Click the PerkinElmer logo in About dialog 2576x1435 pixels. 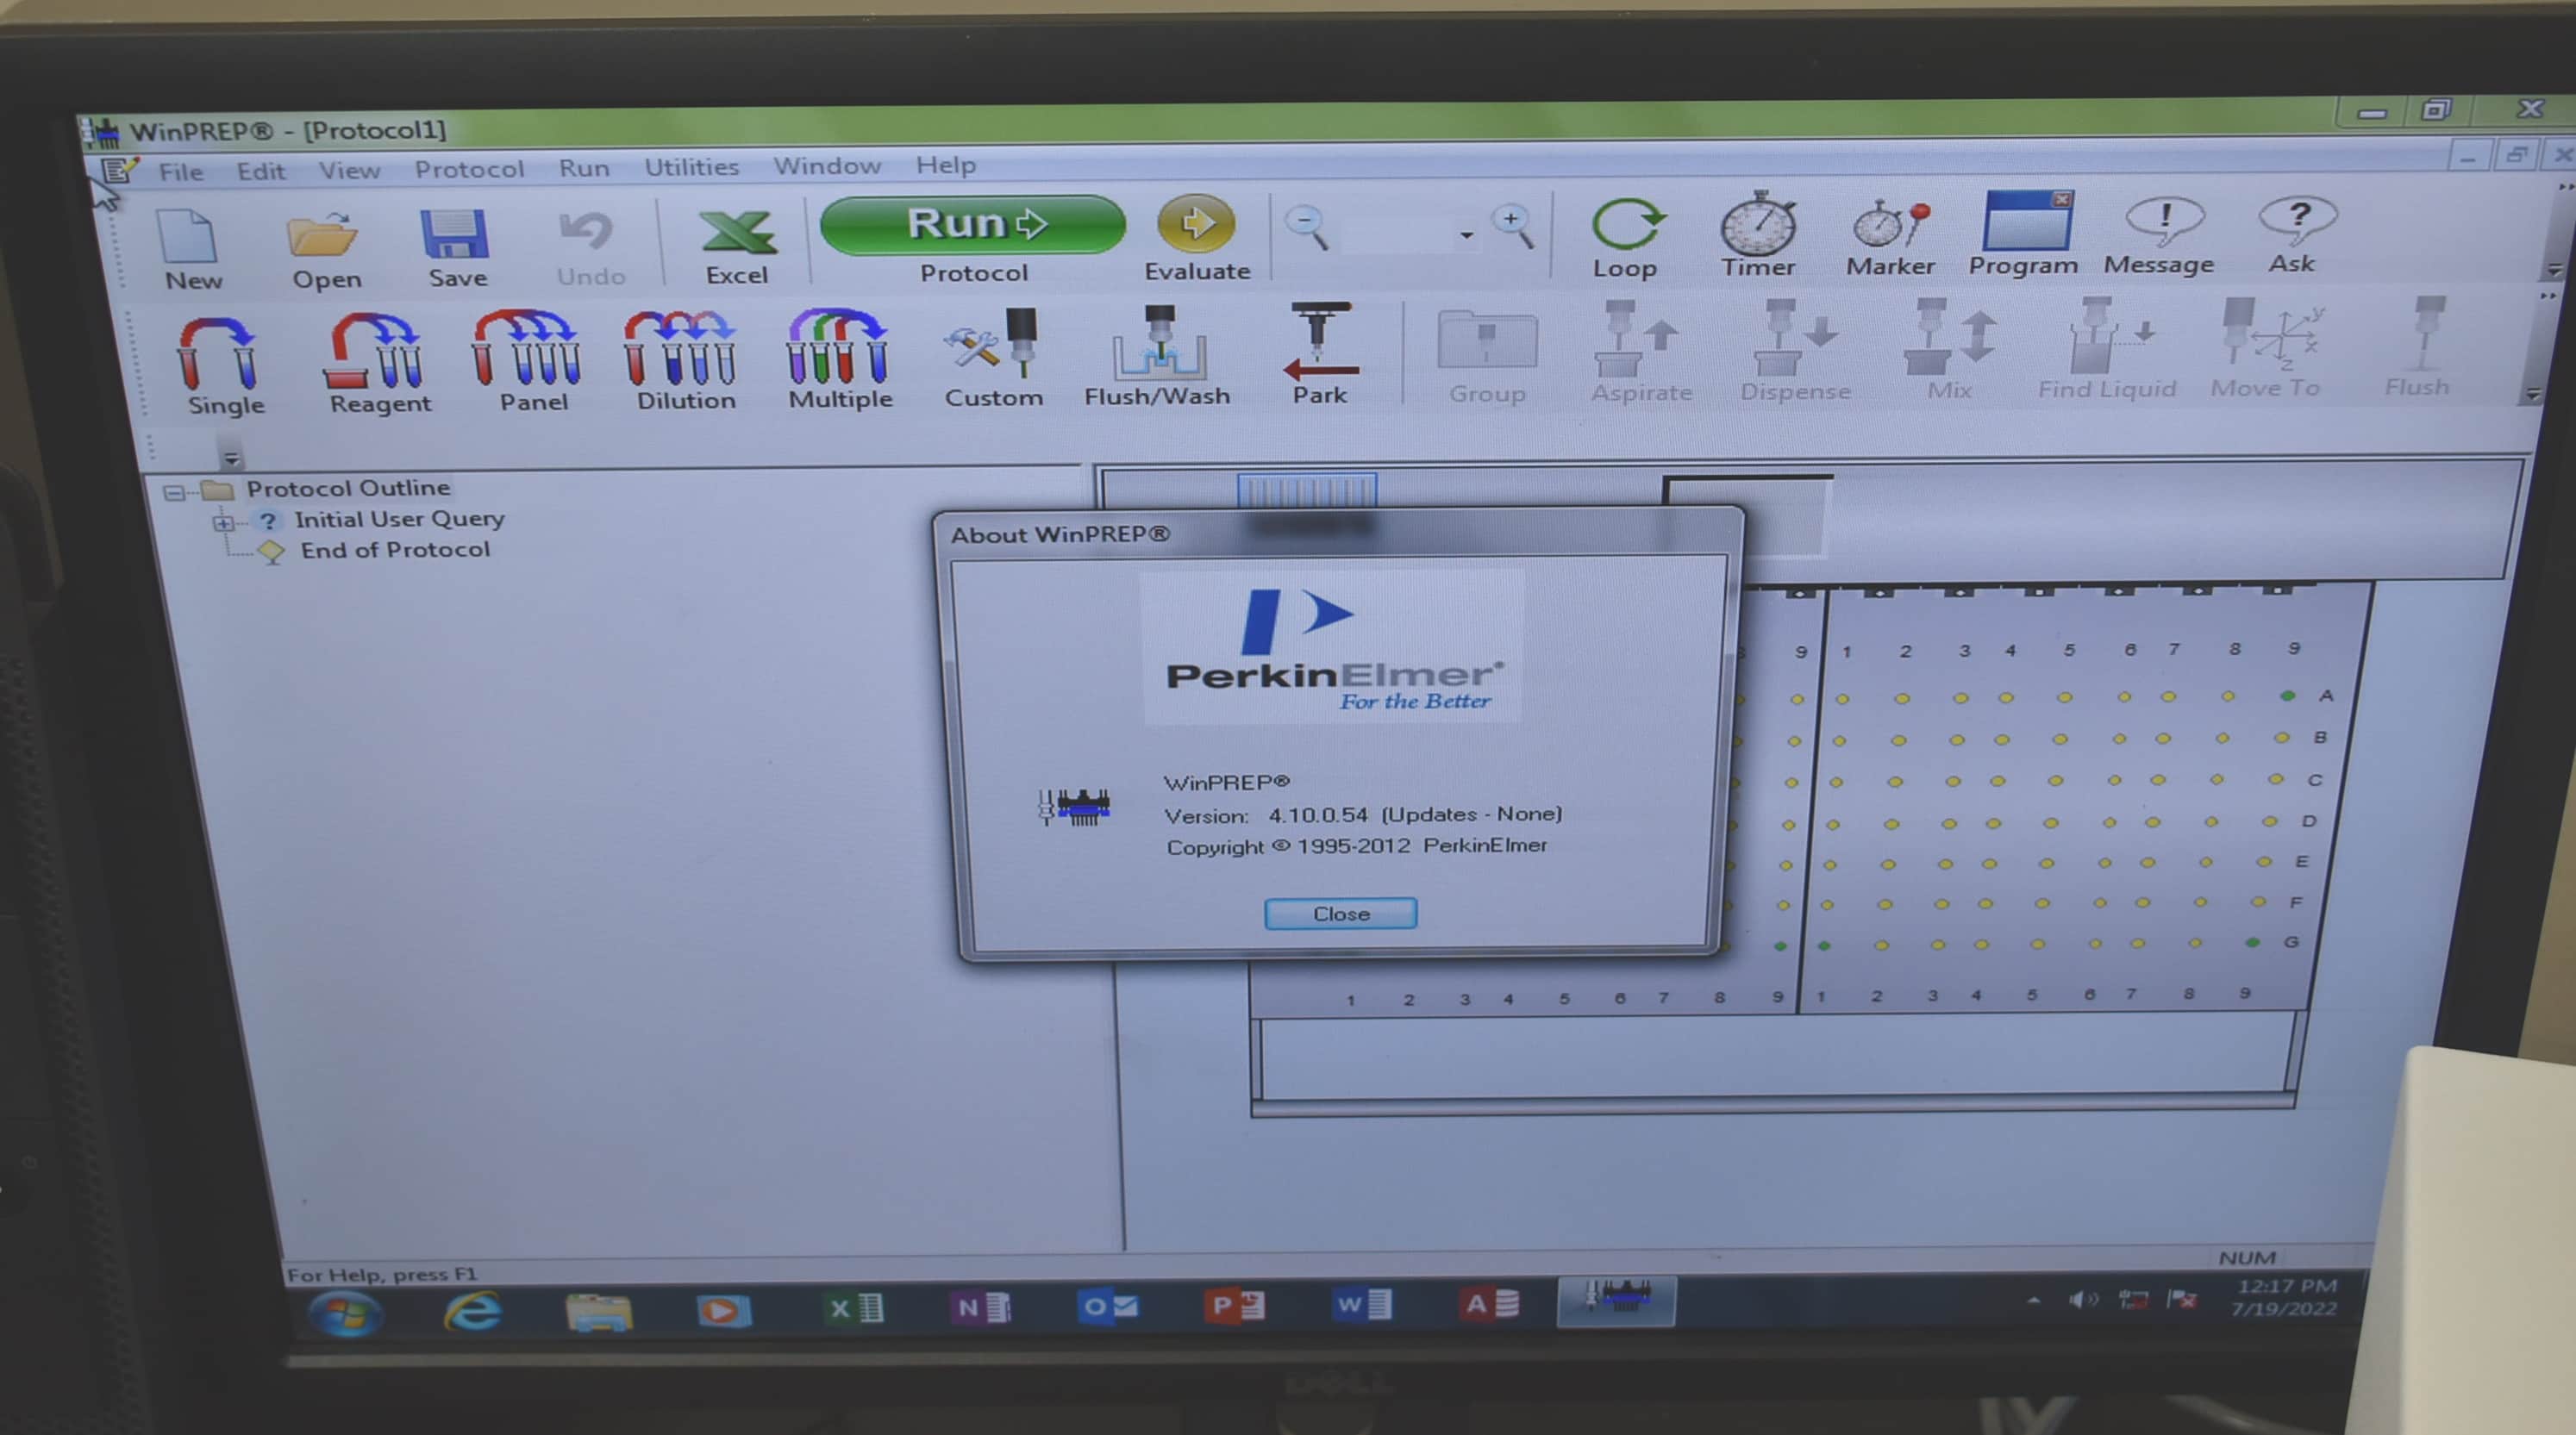click(x=1333, y=647)
